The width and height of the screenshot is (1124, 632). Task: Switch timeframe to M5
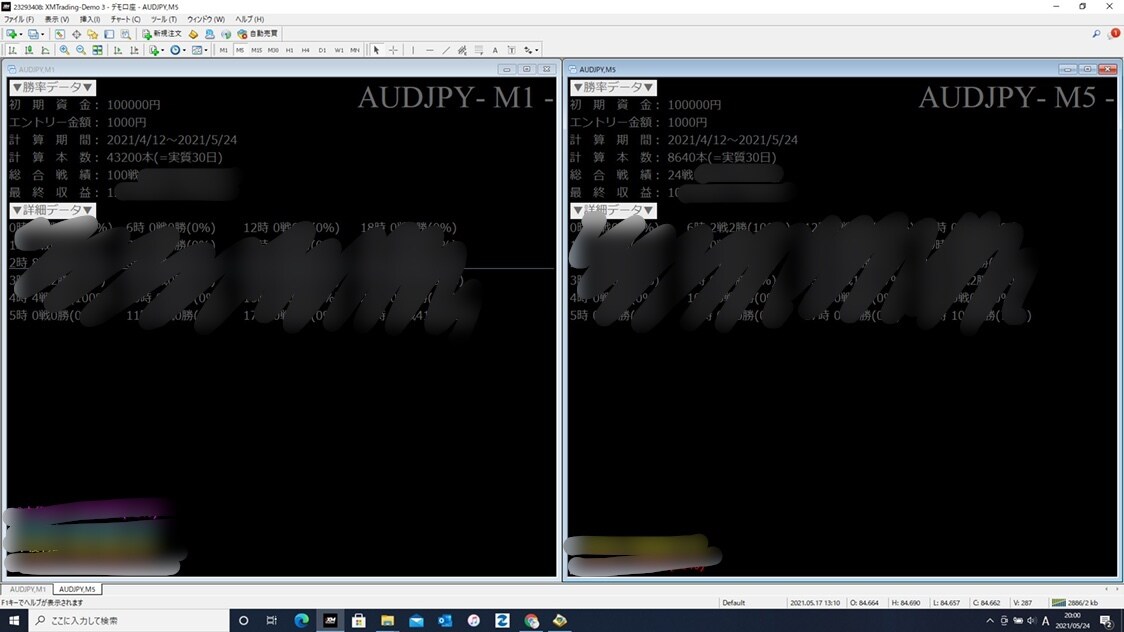(240, 50)
